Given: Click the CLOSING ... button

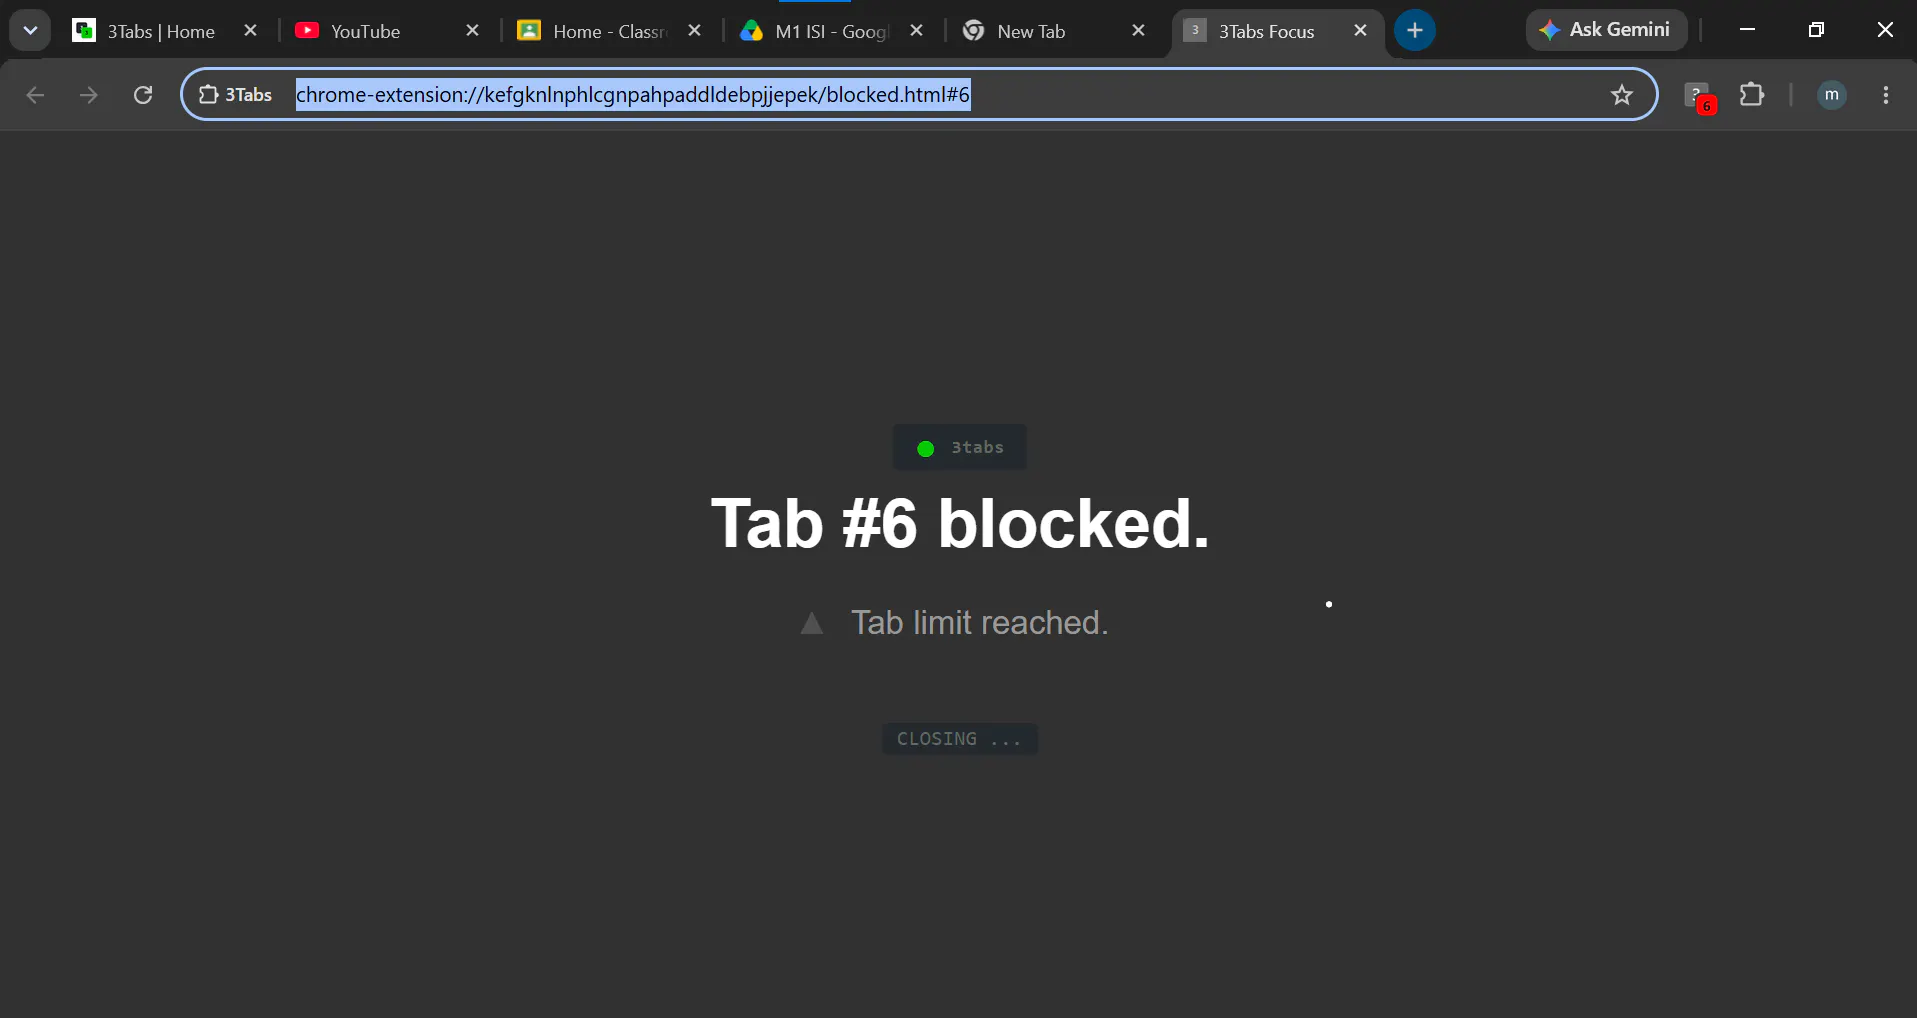Looking at the screenshot, I should 960,738.
